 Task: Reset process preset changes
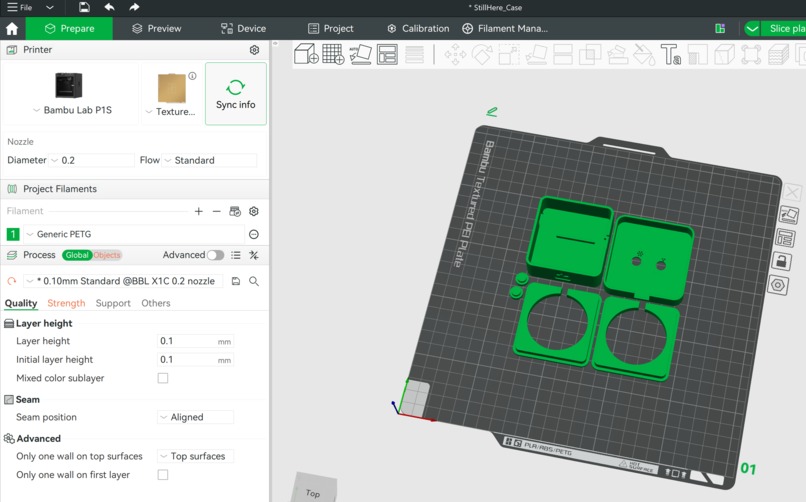point(11,281)
